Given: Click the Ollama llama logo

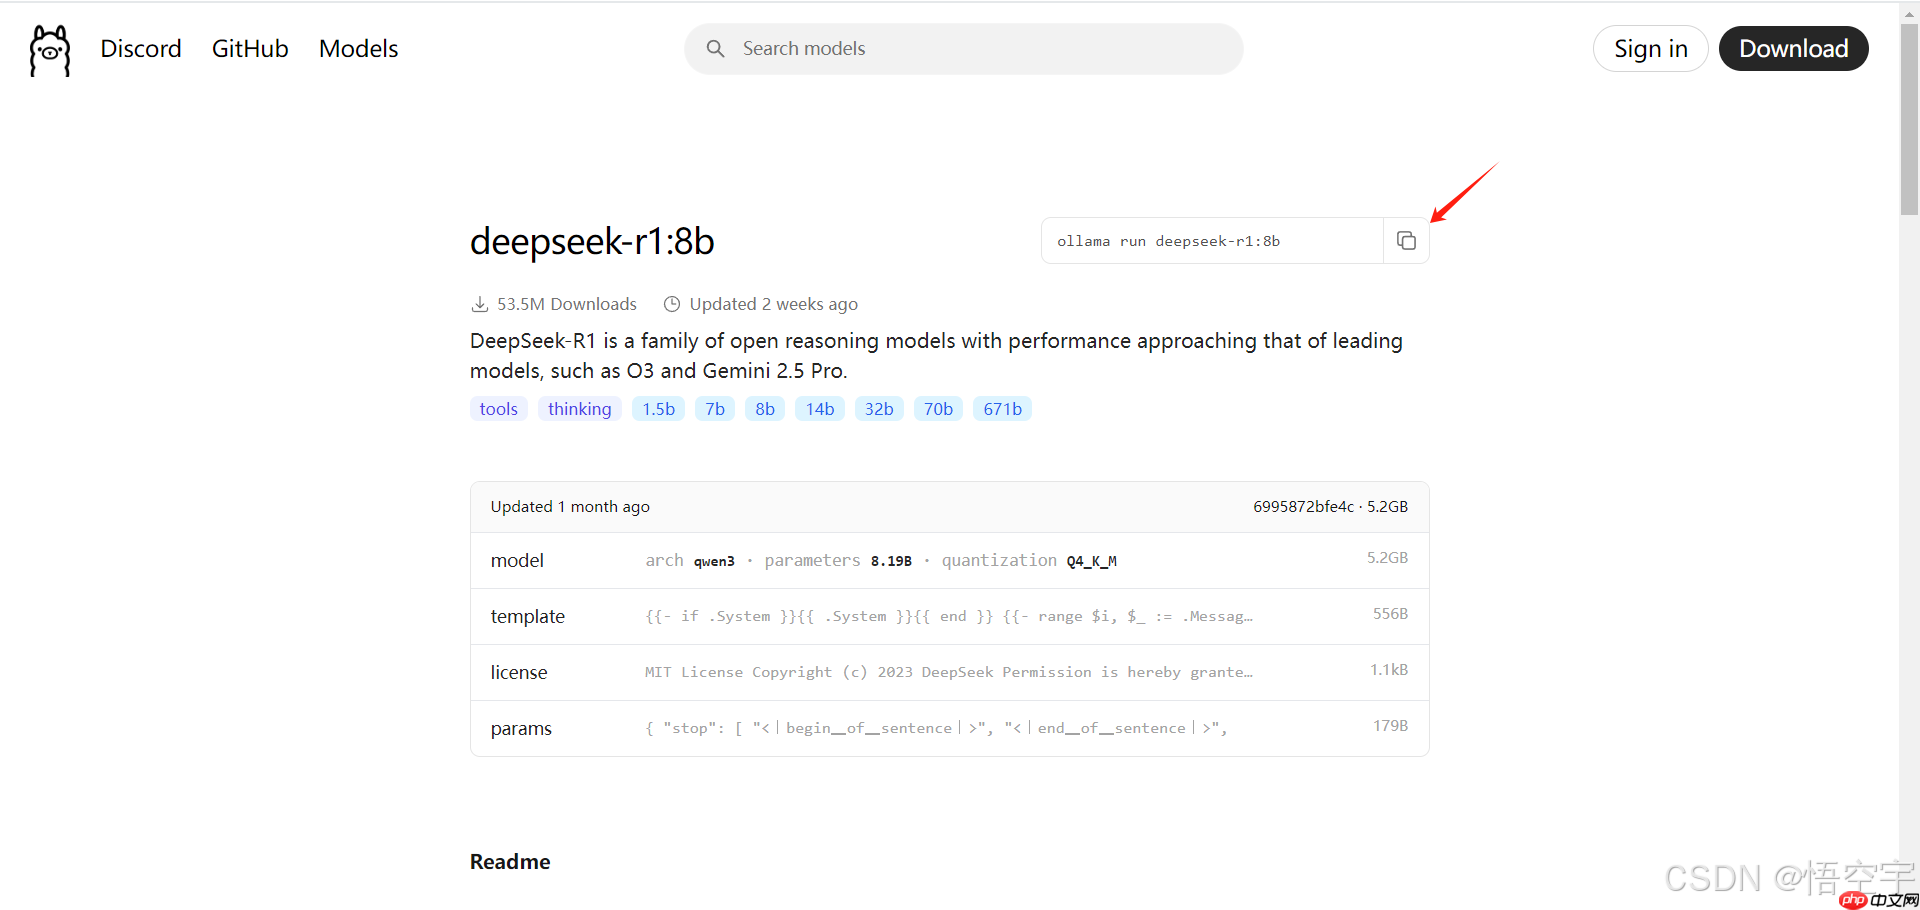Looking at the screenshot, I should 50,50.
